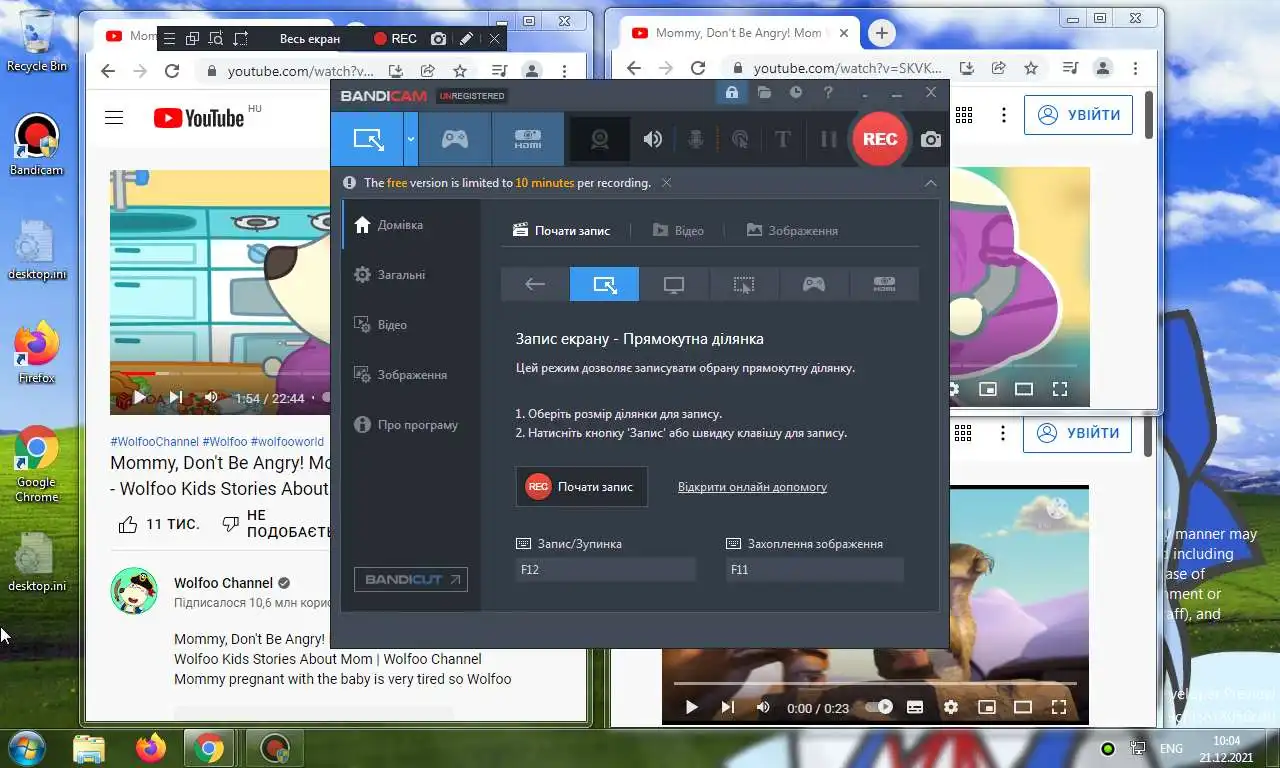Toggle subtitles on the 0:23 video player

point(914,707)
